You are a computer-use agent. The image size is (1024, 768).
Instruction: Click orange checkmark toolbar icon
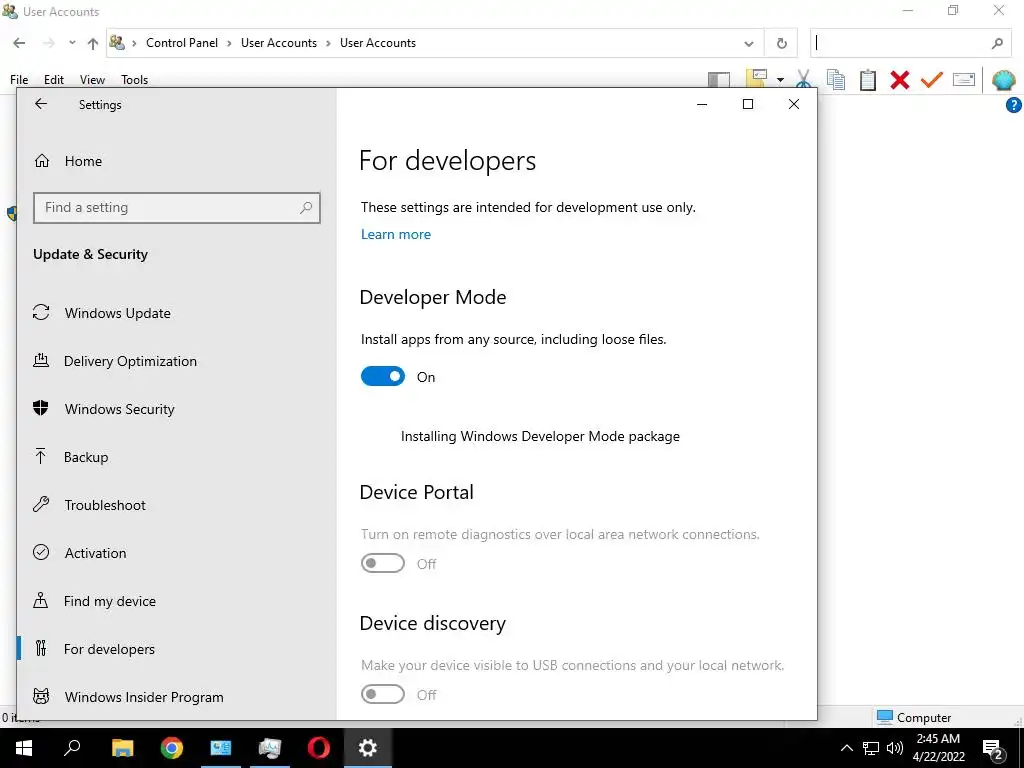[x=932, y=80]
